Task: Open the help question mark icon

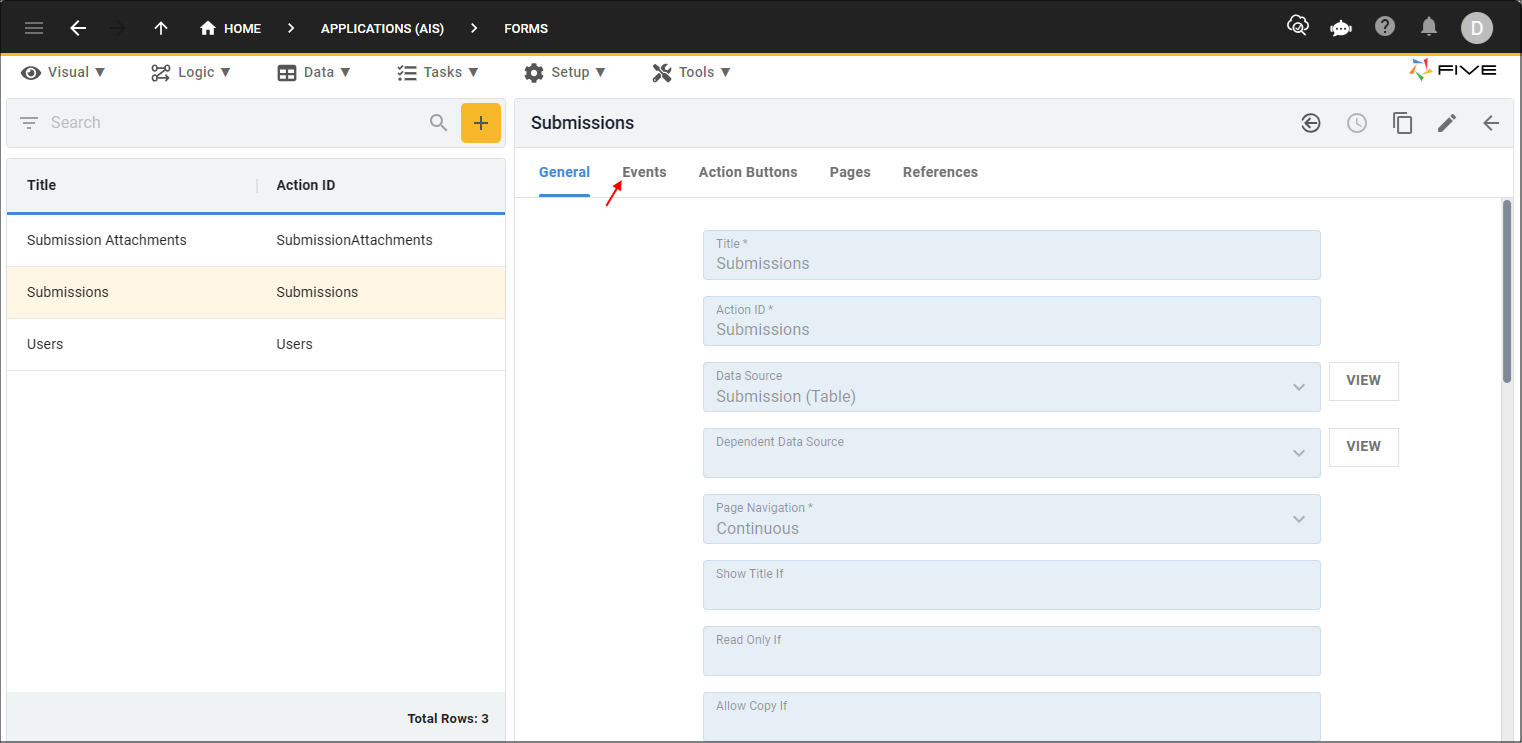Action: pyautogui.click(x=1385, y=27)
